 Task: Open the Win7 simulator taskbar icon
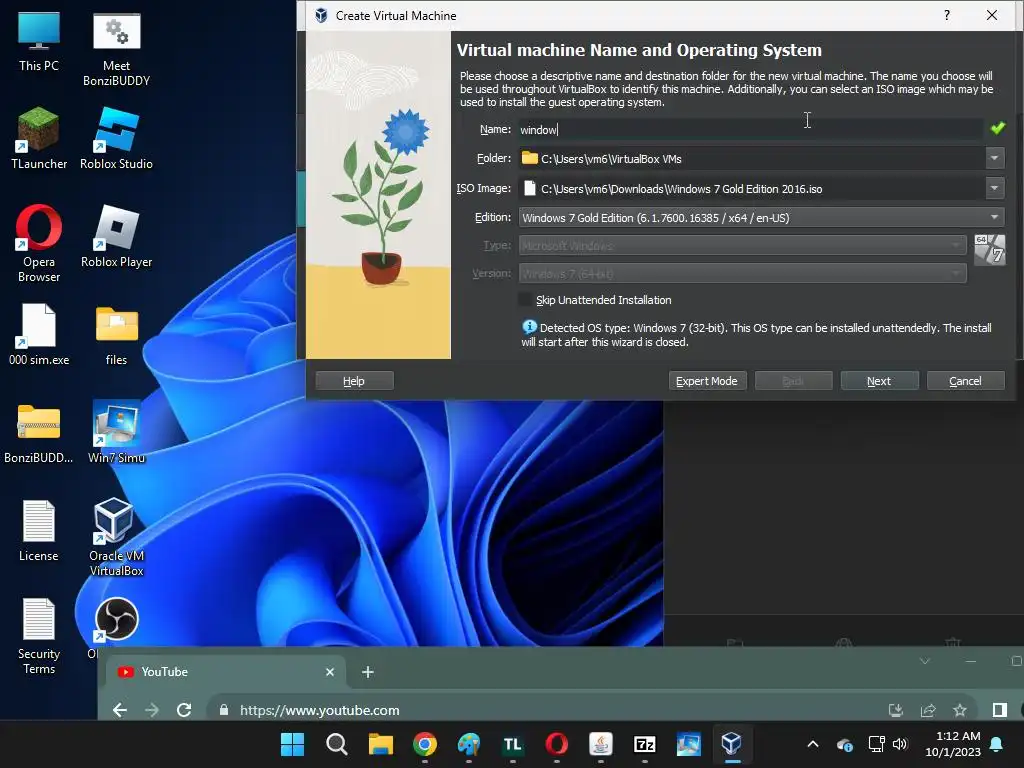click(688, 744)
